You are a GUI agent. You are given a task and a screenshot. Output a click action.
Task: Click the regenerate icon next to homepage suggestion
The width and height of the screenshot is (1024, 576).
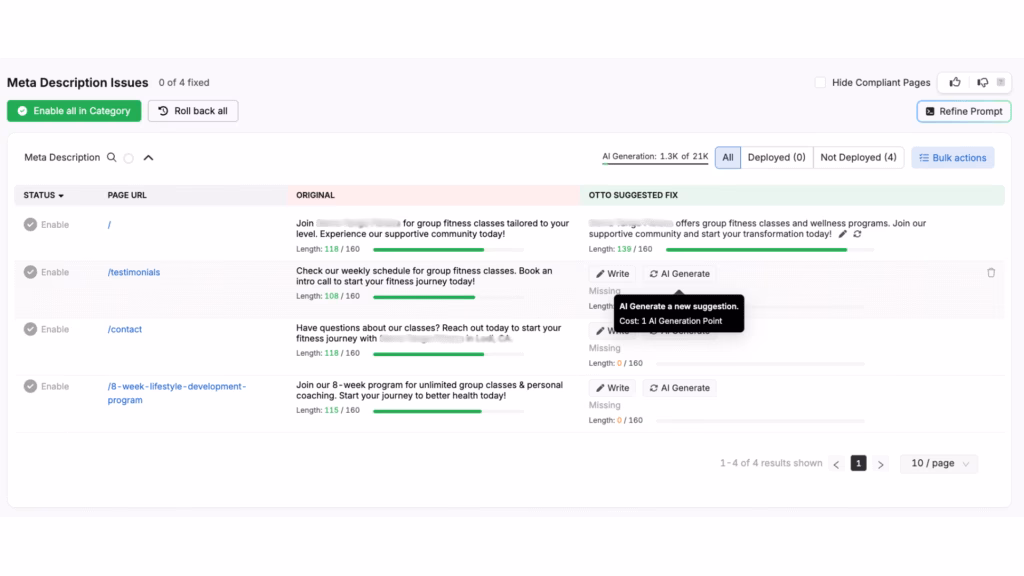click(x=858, y=232)
